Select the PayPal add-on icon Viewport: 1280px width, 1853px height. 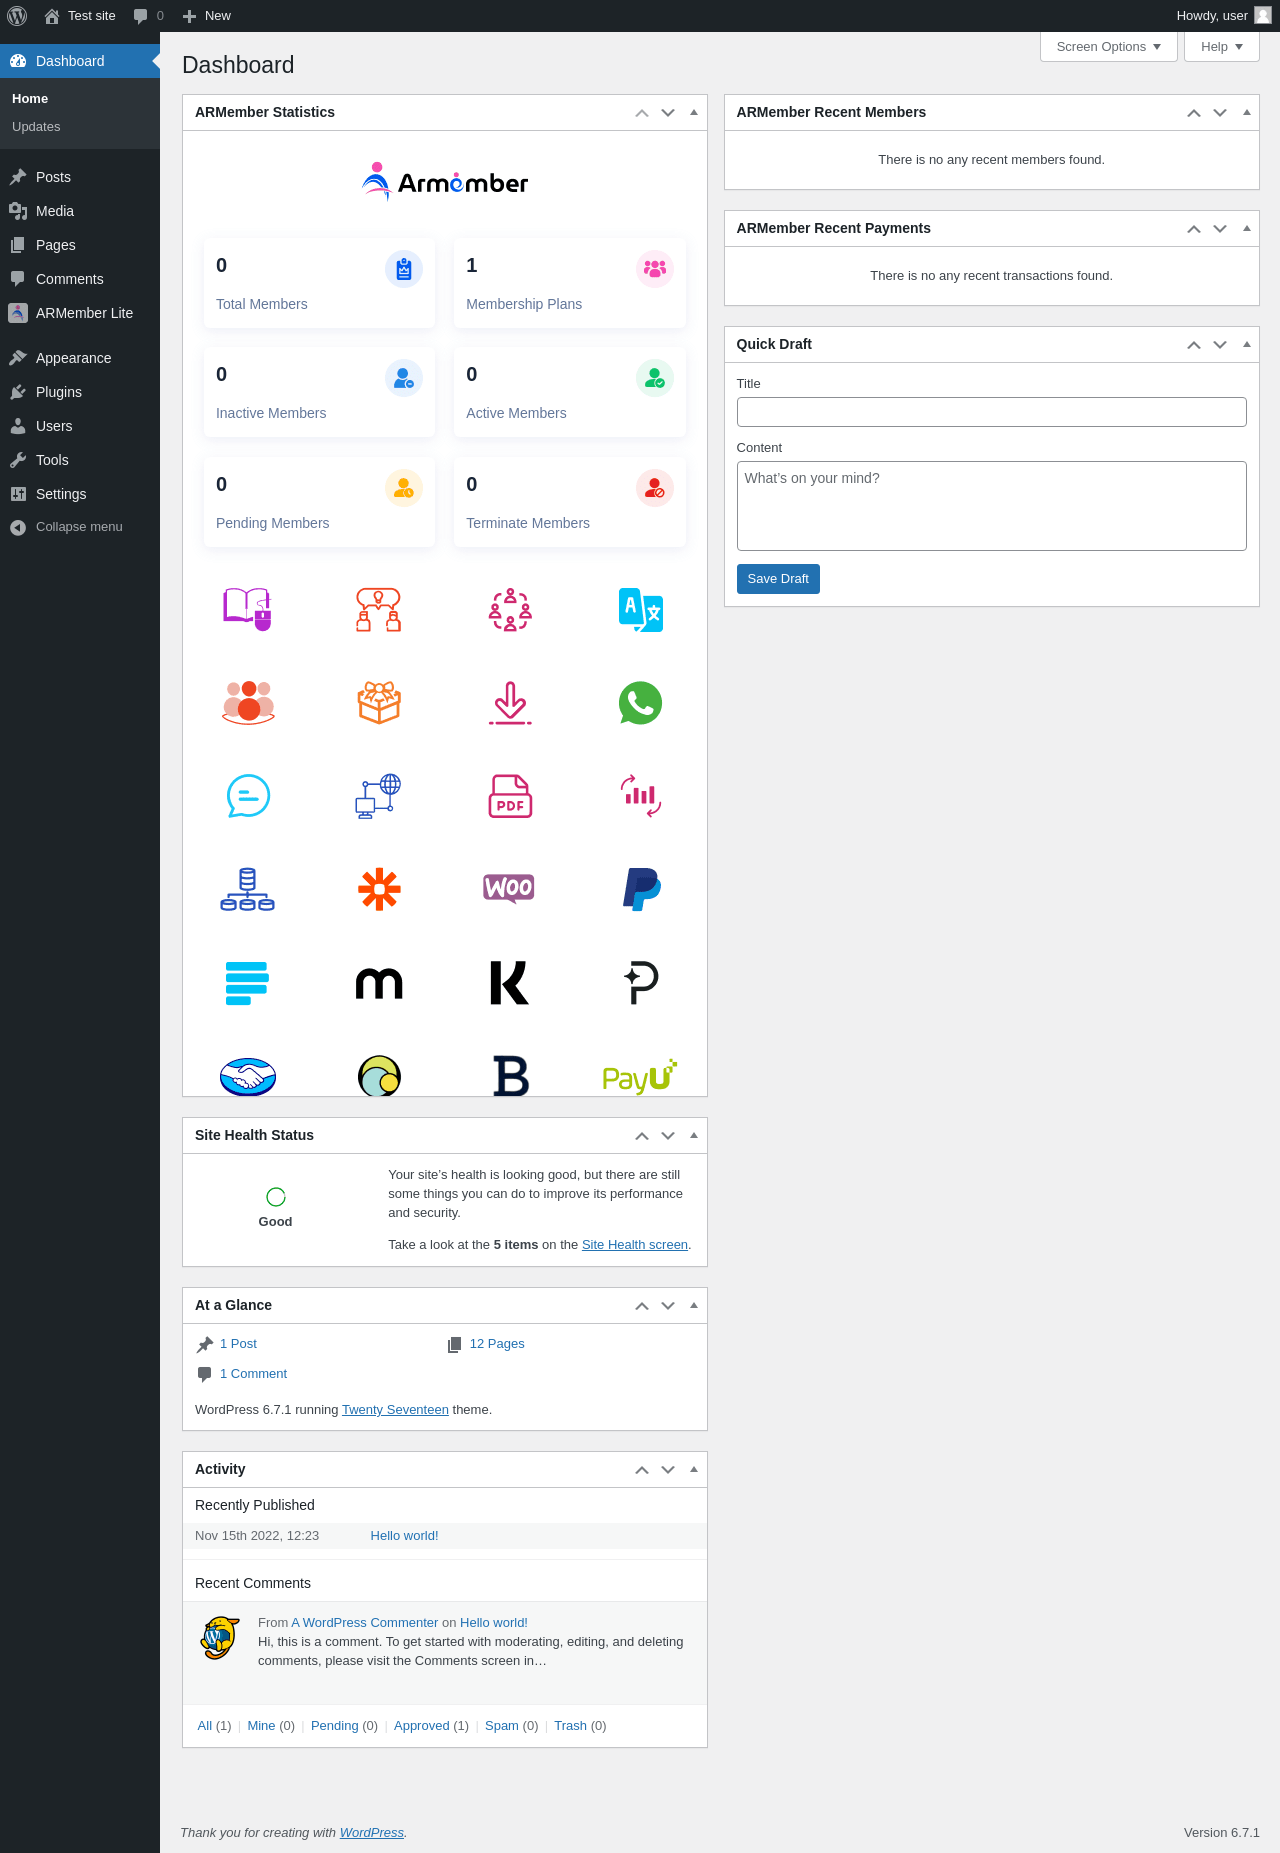pyautogui.click(x=642, y=889)
